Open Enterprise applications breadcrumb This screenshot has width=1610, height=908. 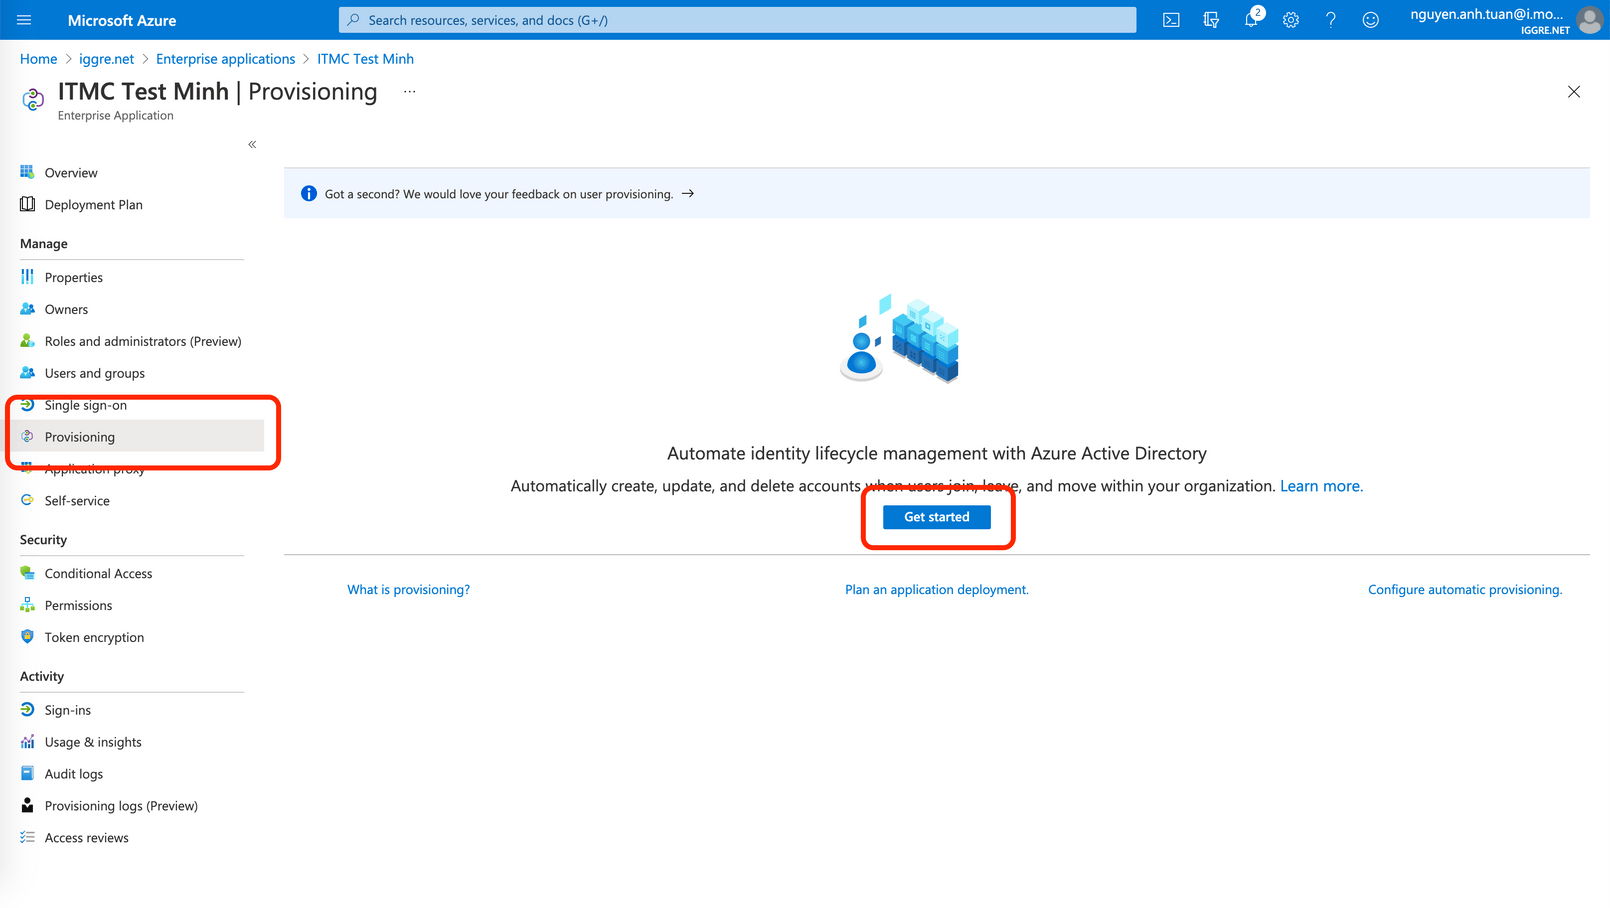point(226,59)
